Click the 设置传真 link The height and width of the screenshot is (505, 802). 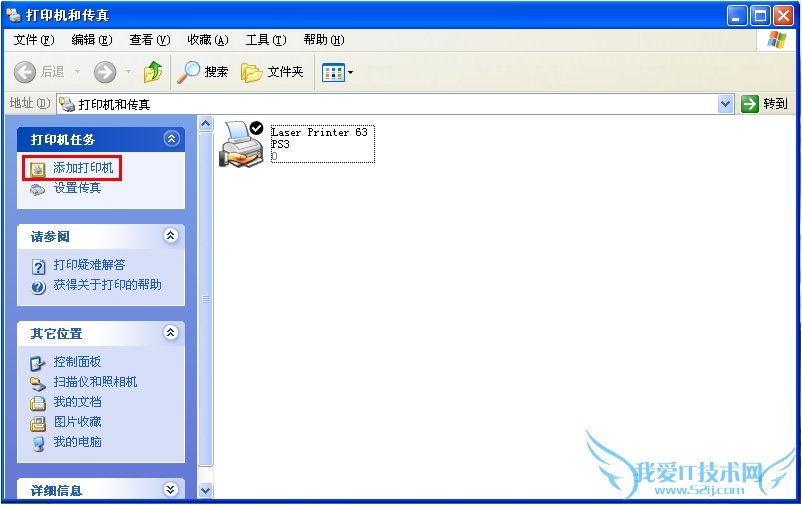coord(77,188)
